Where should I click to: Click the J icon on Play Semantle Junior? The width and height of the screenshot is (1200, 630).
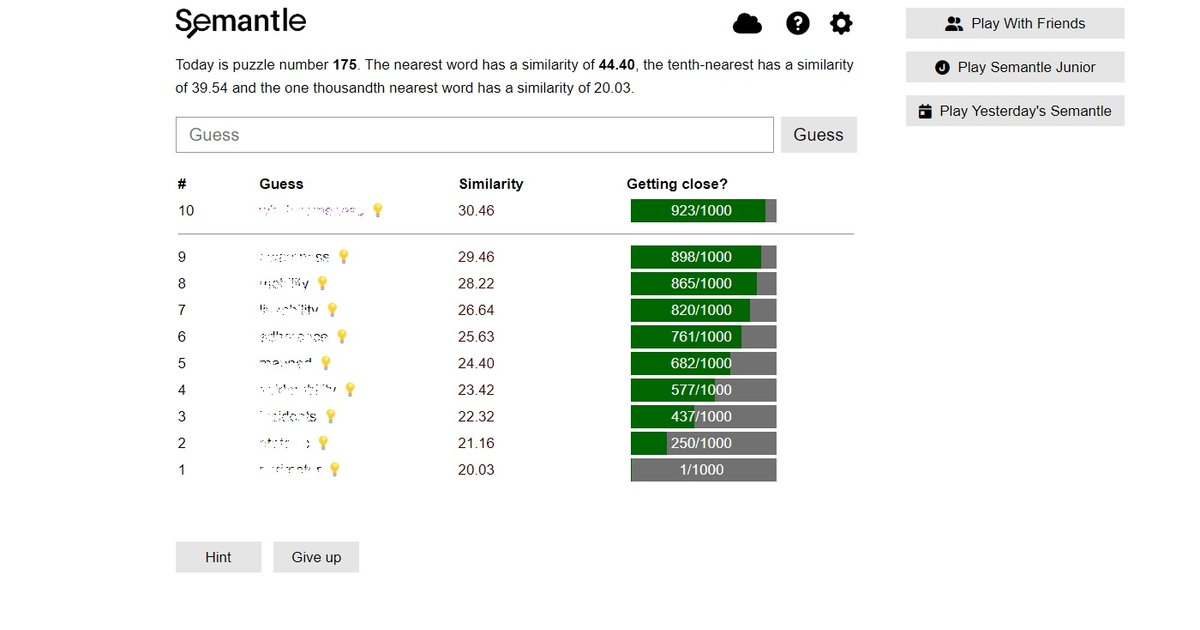pos(941,67)
